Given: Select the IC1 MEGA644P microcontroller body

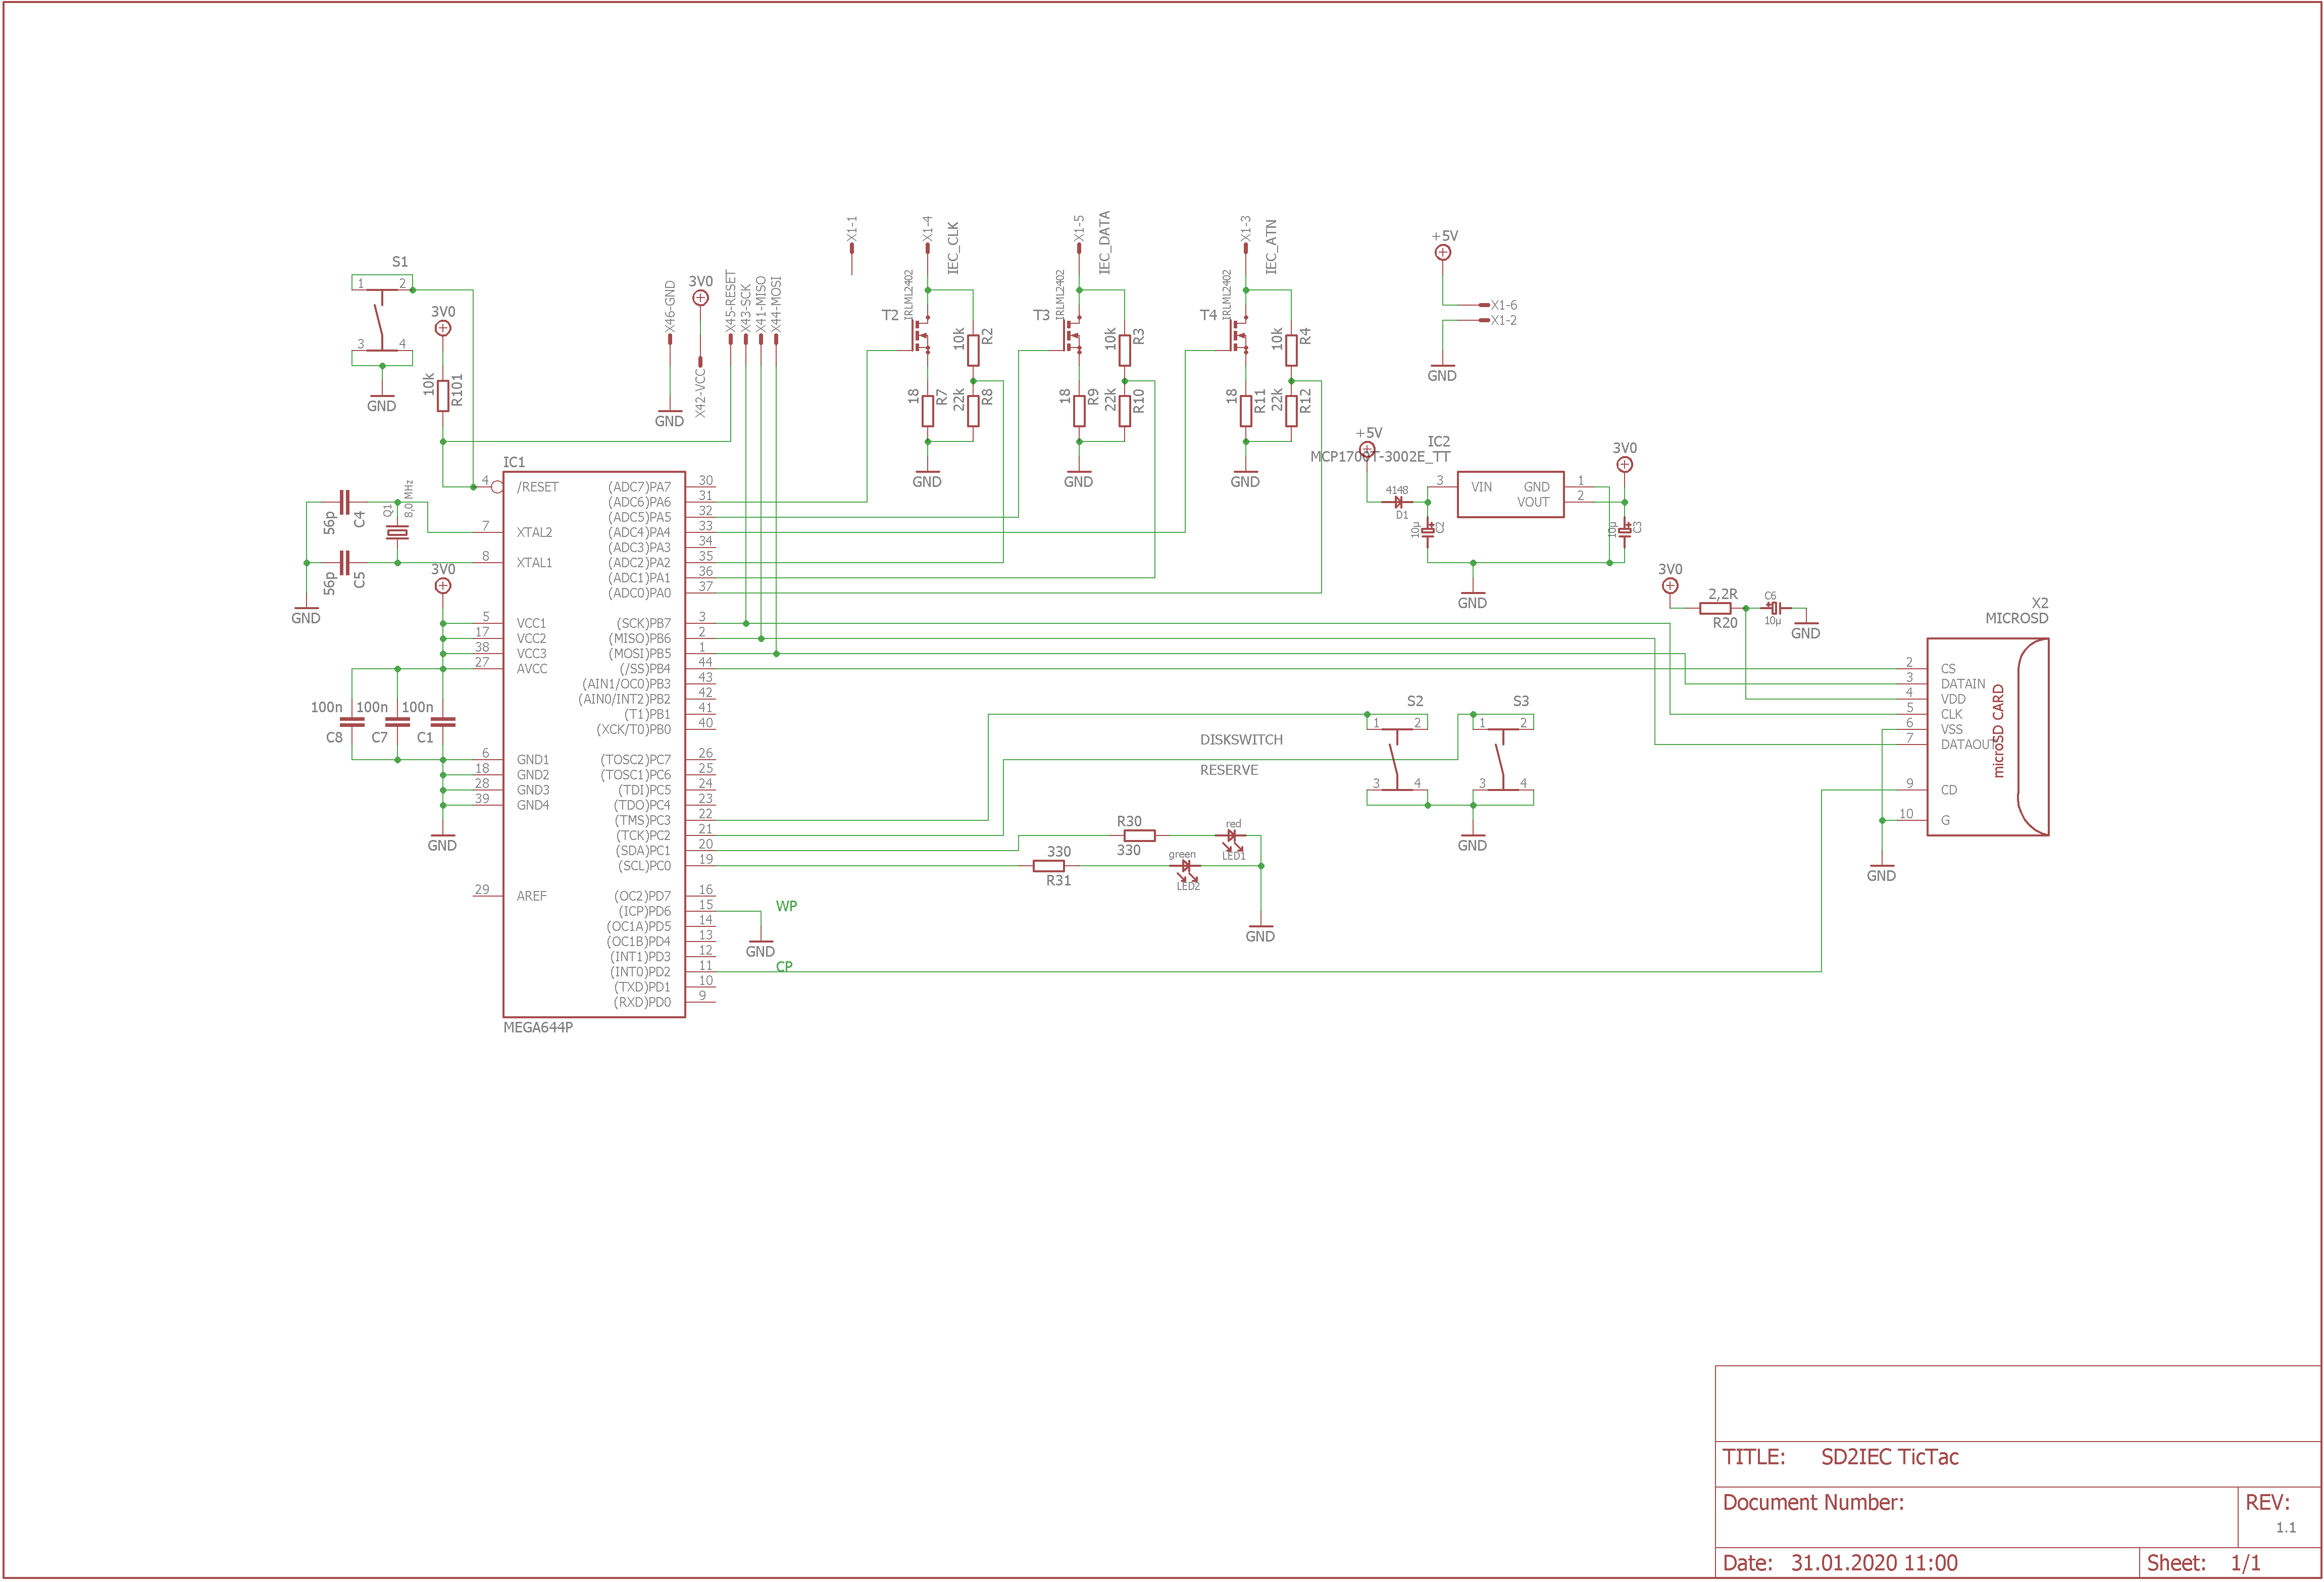Looking at the screenshot, I should (x=593, y=744).
